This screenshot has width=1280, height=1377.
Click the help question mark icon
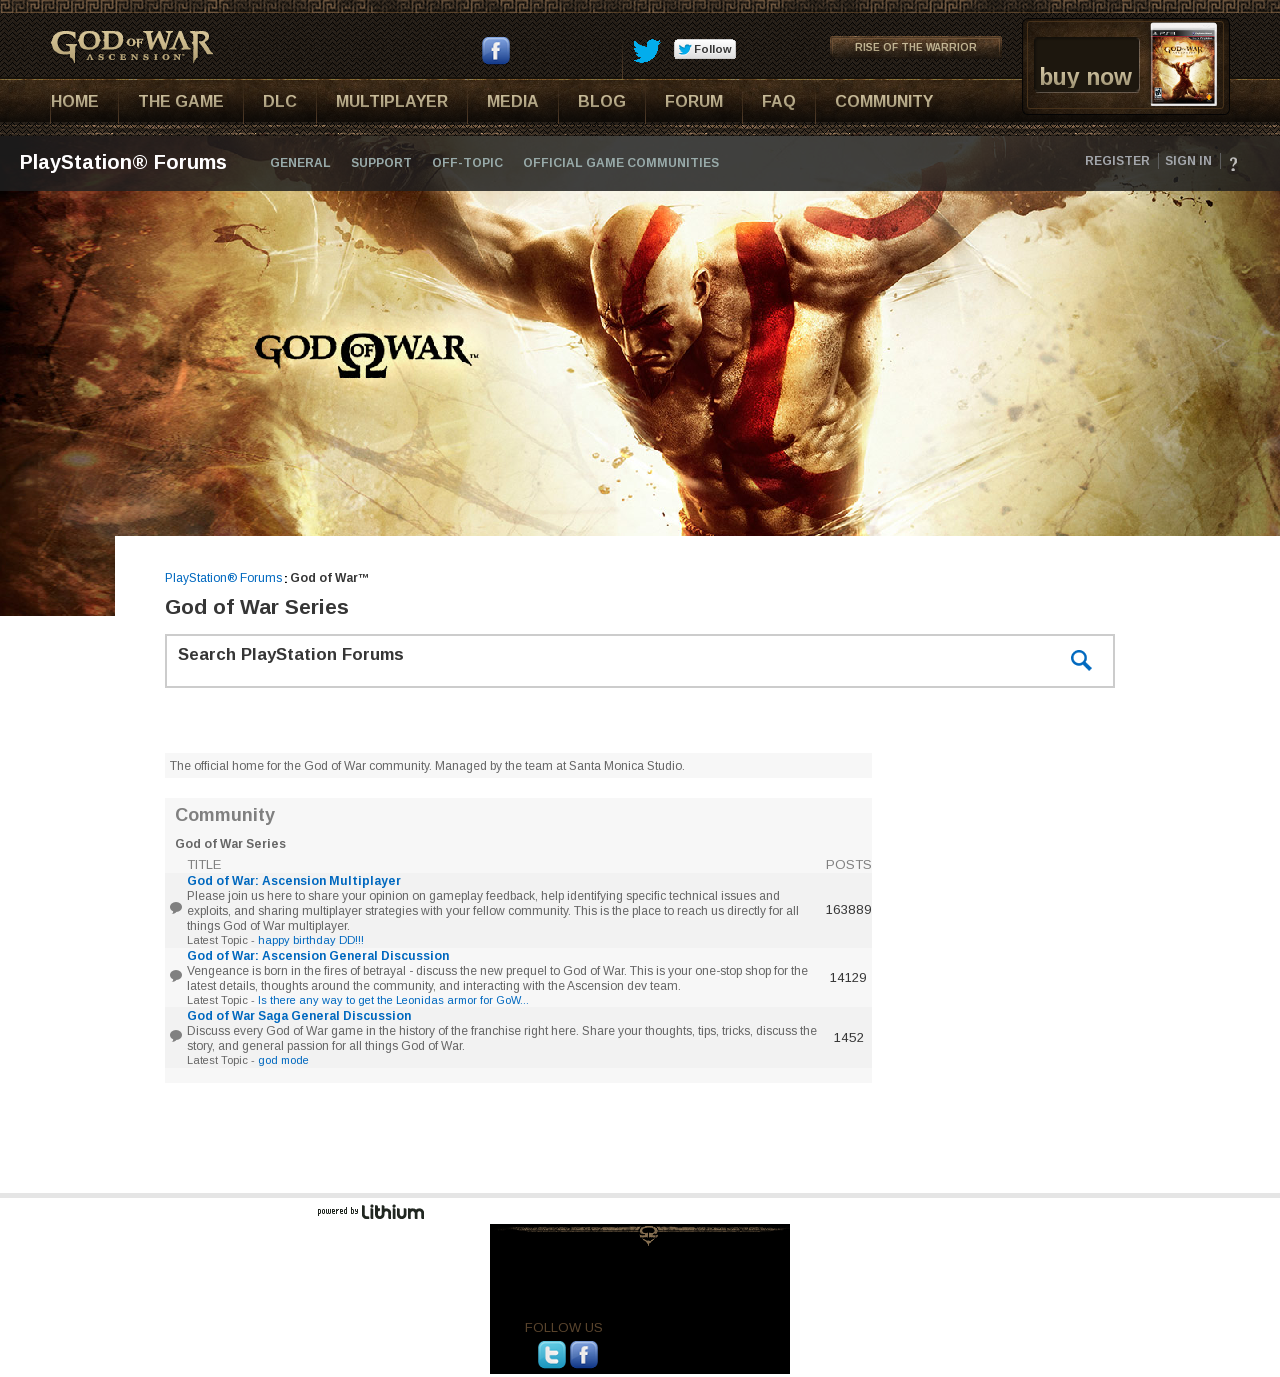point(1233,164)
